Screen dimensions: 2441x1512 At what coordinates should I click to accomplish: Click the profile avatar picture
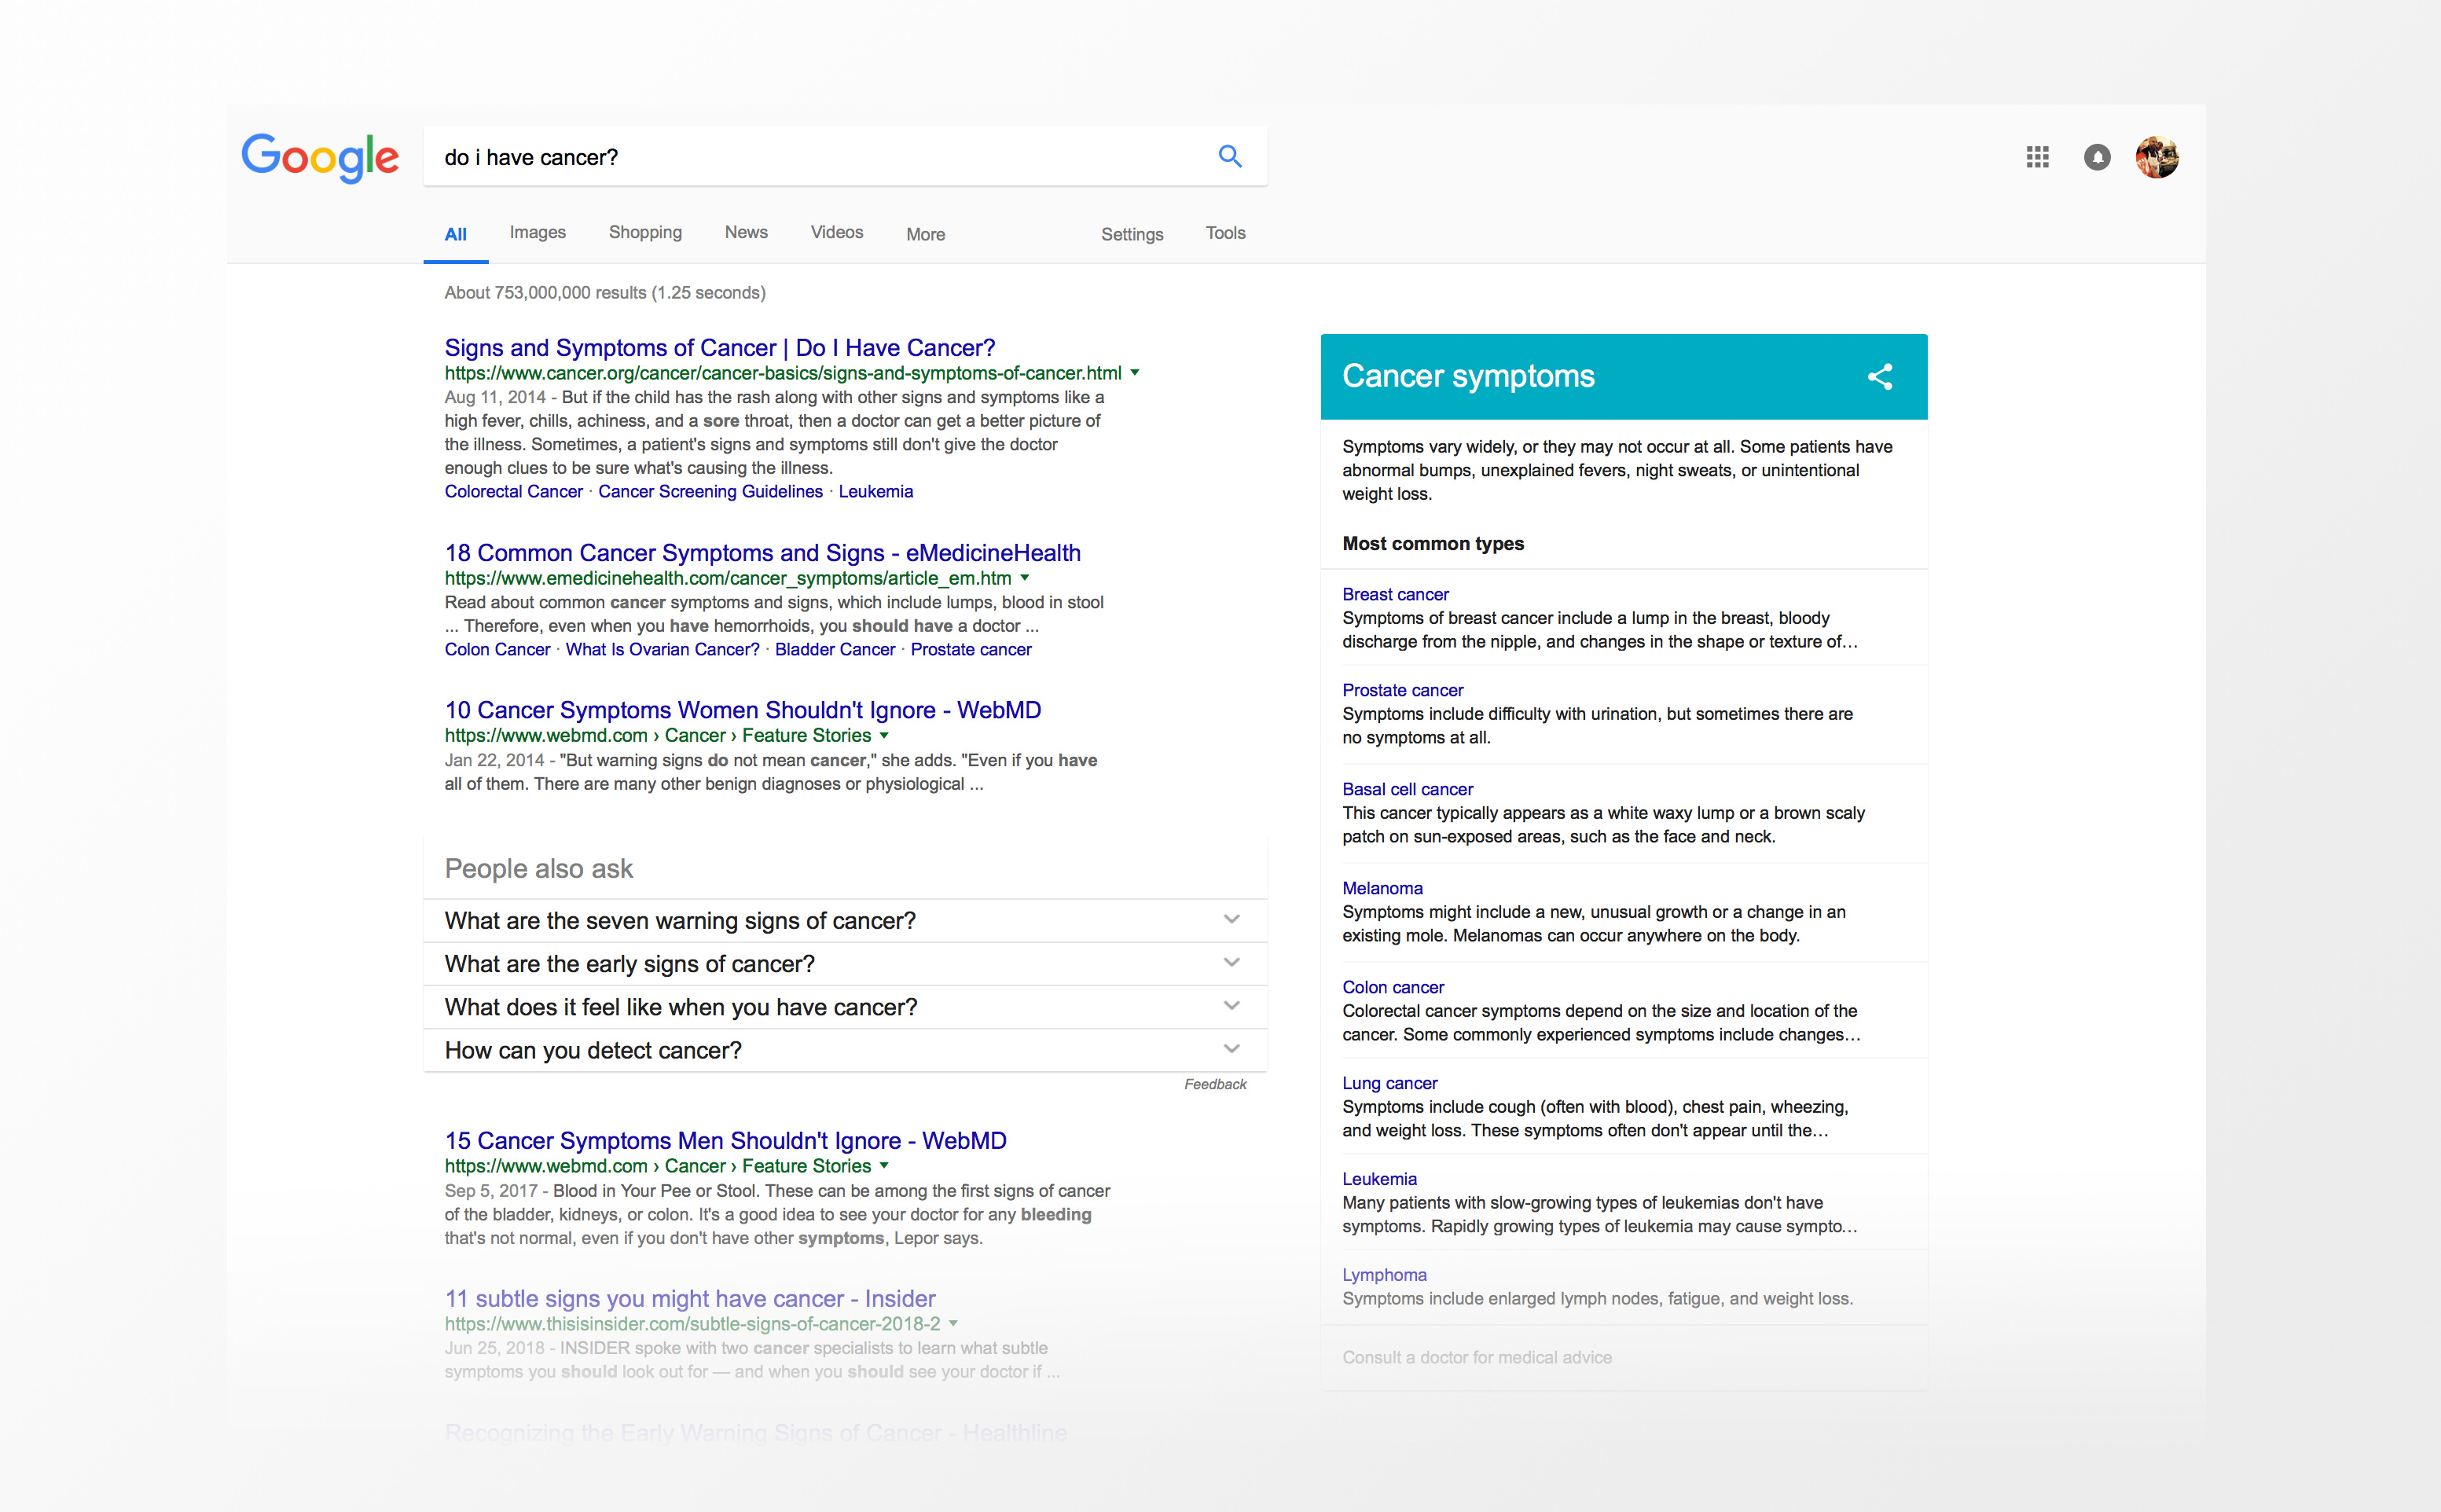pyautogui.click(x=2157, y=157)
